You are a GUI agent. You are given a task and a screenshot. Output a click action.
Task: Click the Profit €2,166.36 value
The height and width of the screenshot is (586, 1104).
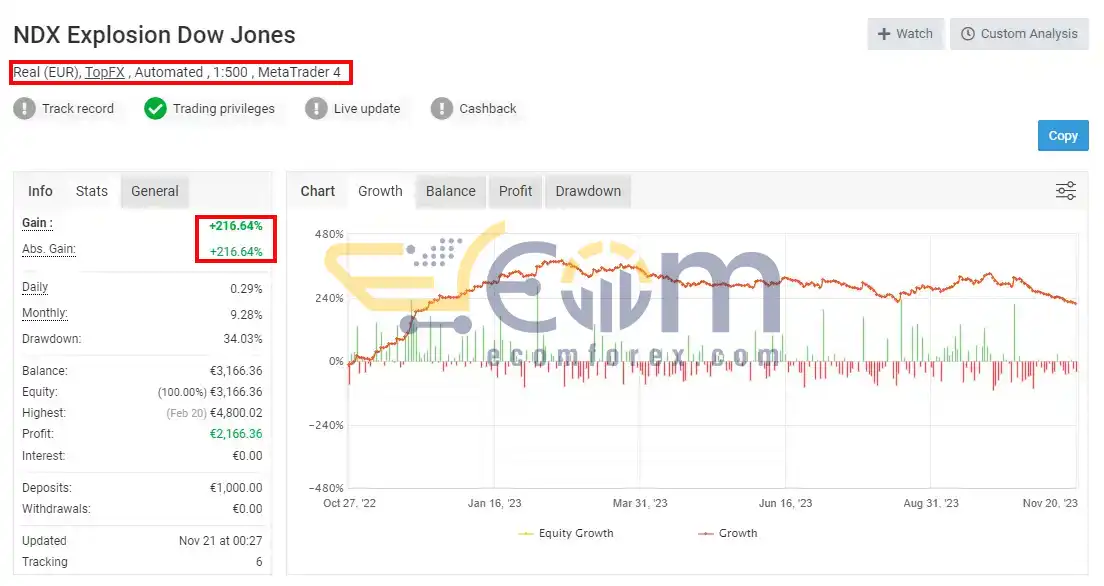(236, 434)
